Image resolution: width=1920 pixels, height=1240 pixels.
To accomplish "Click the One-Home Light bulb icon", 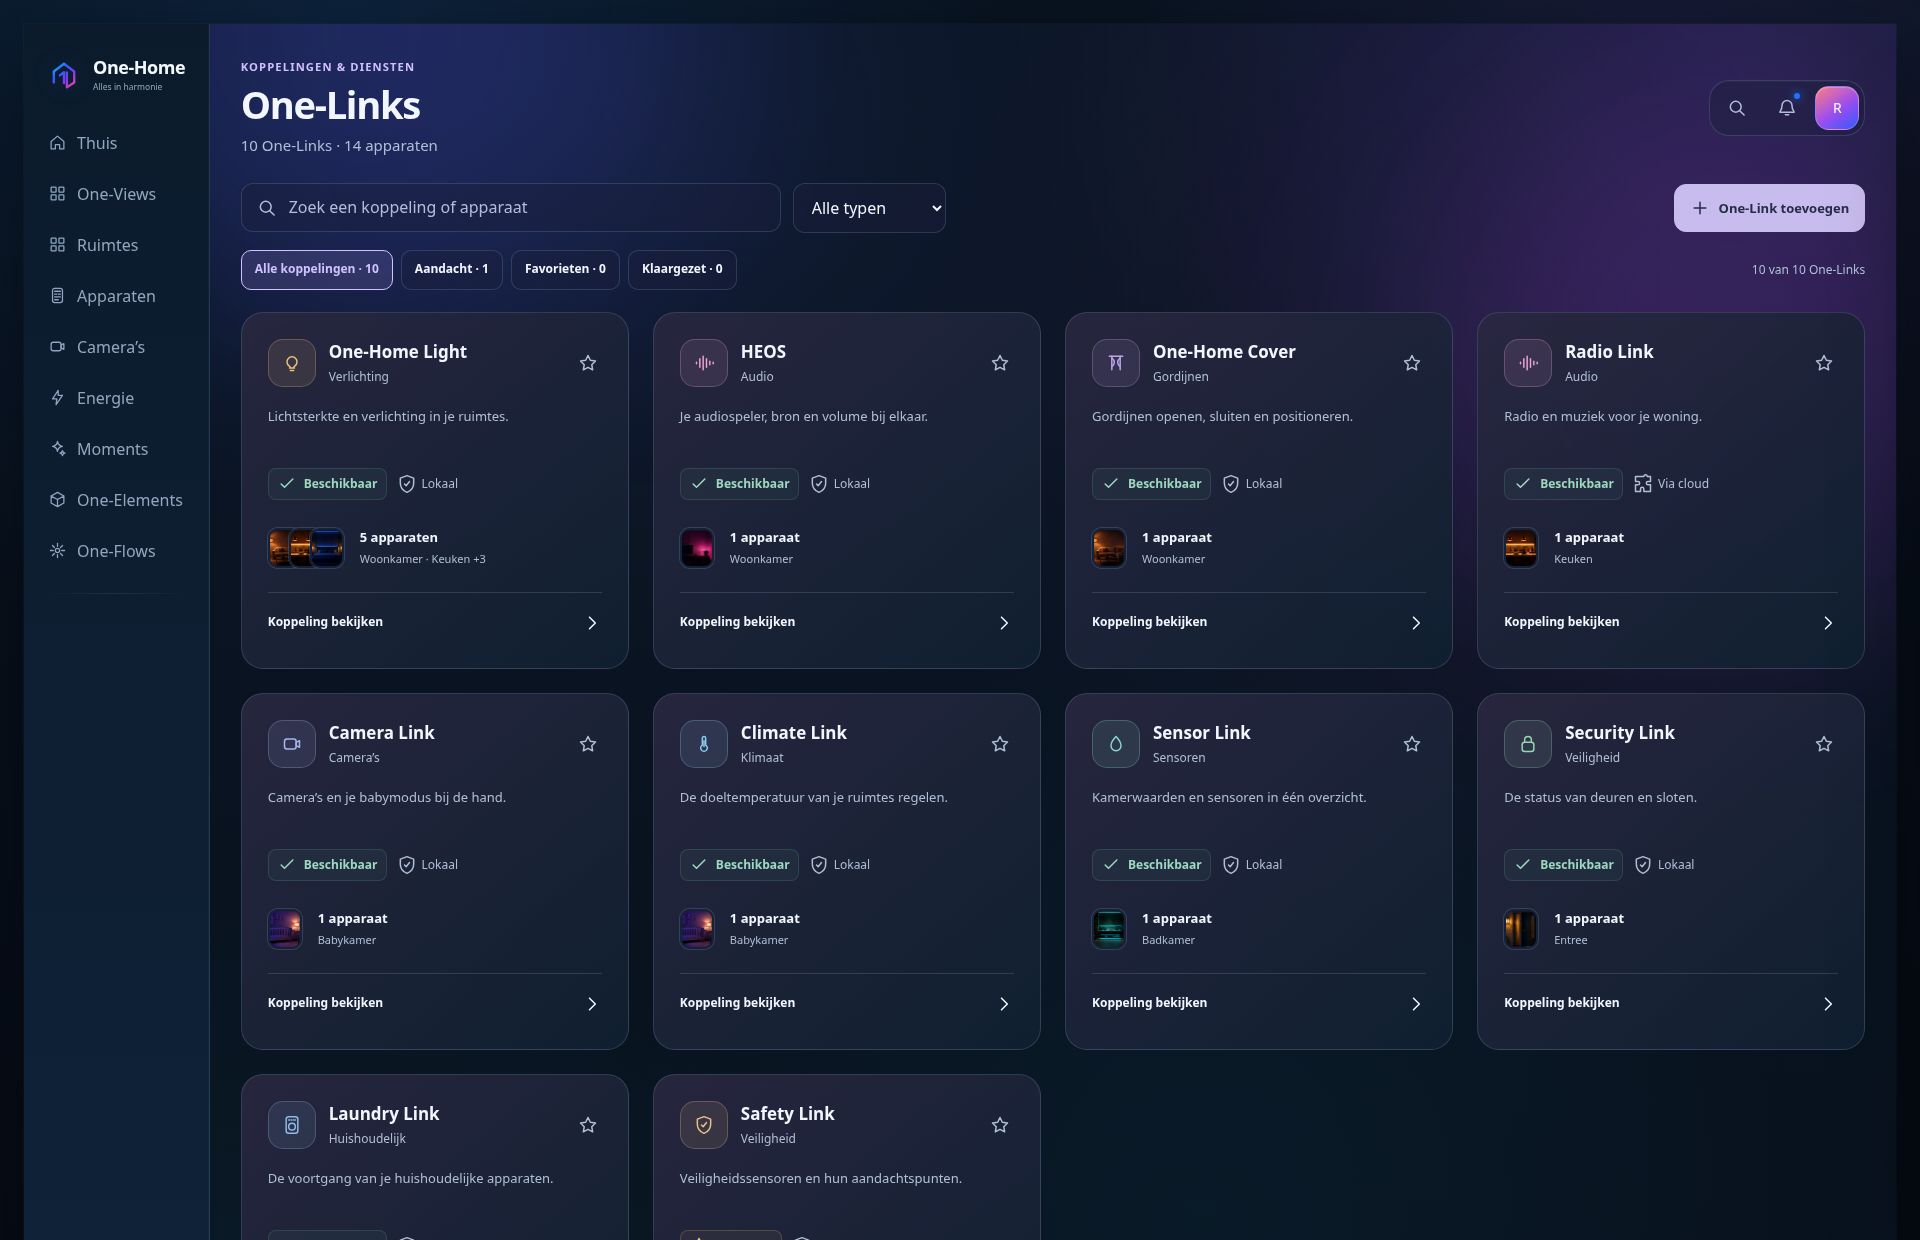I will point(292,363).
